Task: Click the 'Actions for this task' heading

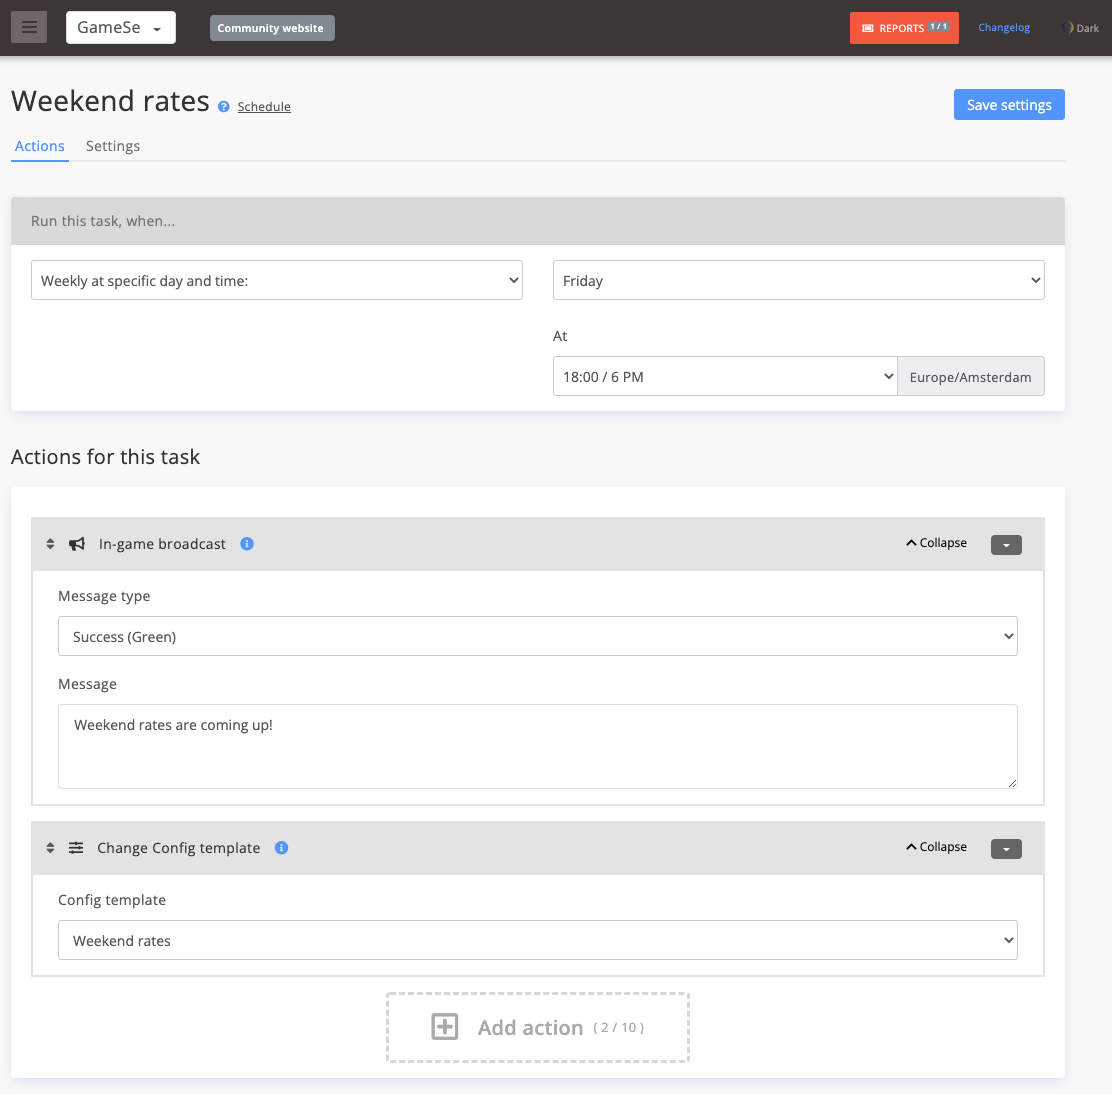Action: (x=106, y=457)
